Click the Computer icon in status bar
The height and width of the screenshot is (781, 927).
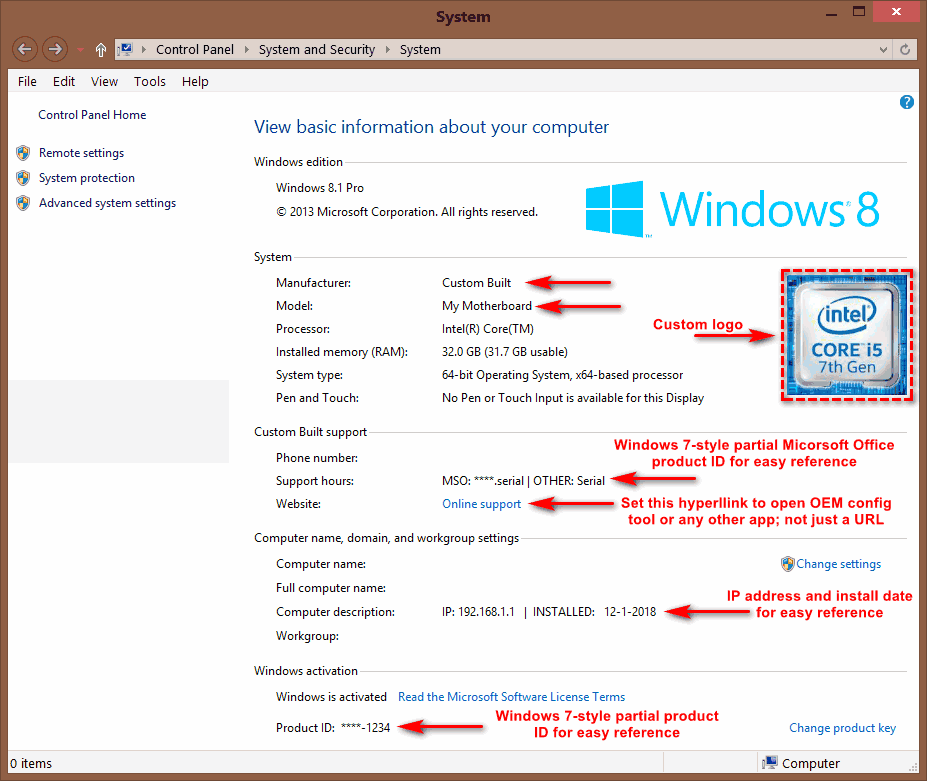point(769,763)
